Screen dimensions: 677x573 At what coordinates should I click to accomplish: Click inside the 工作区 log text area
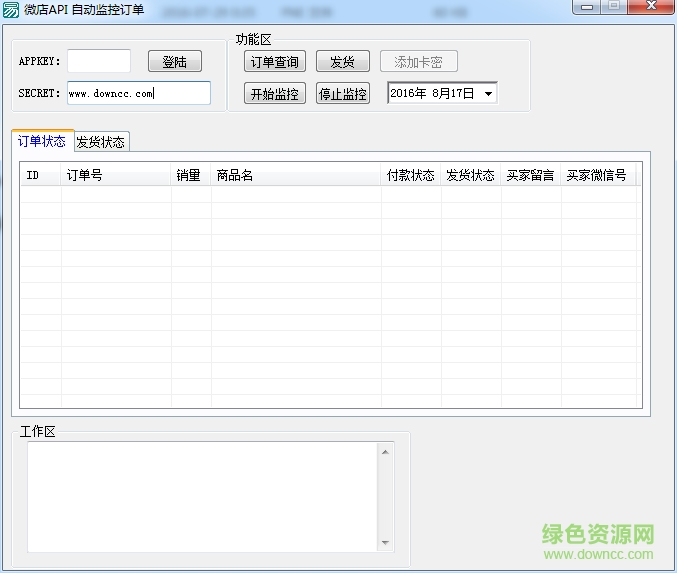202,497
